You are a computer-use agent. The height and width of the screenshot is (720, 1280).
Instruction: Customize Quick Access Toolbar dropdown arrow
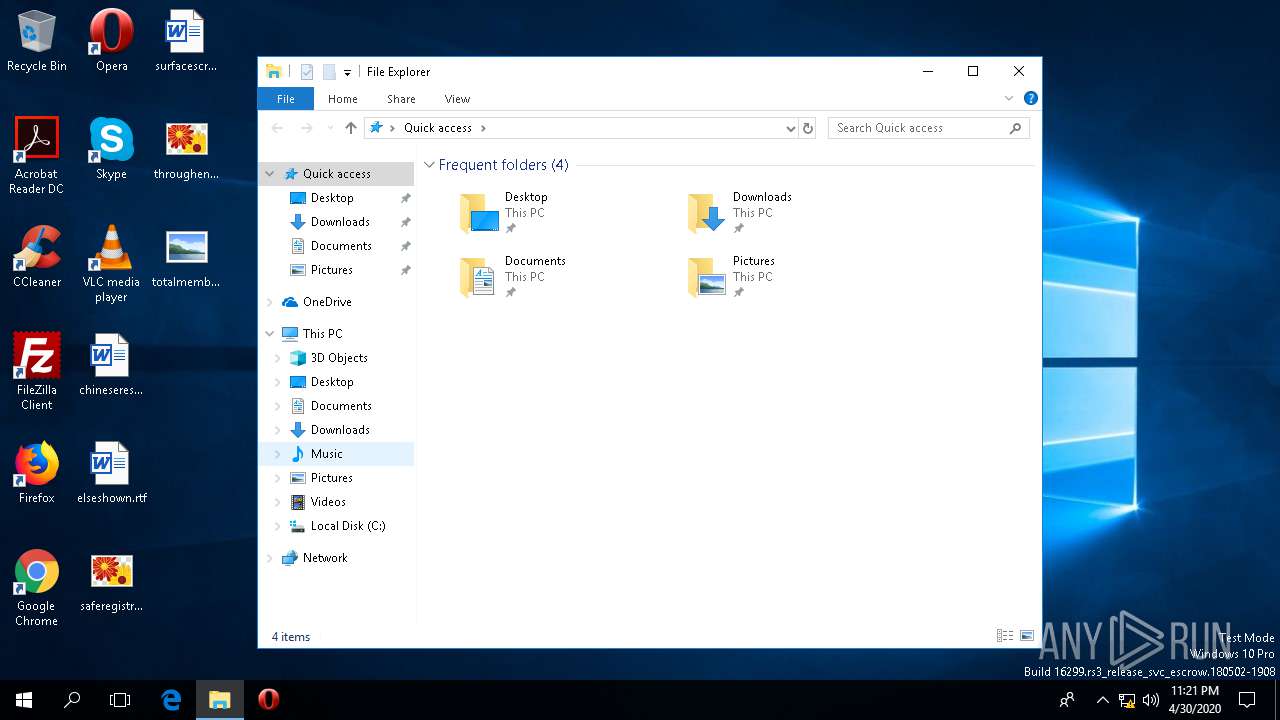(x=347, y=72)
